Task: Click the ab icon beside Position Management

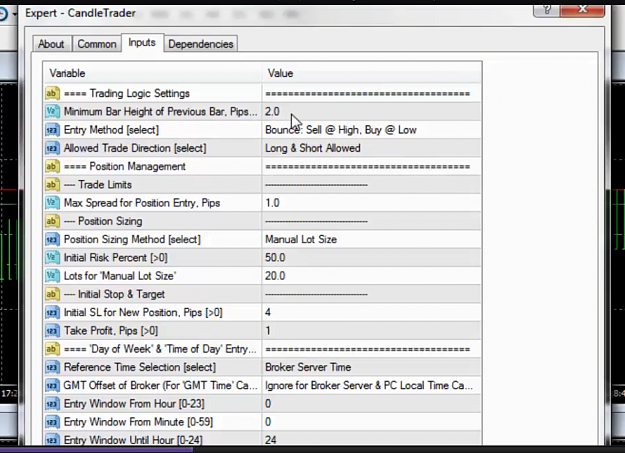Action: tap(52, 166)
